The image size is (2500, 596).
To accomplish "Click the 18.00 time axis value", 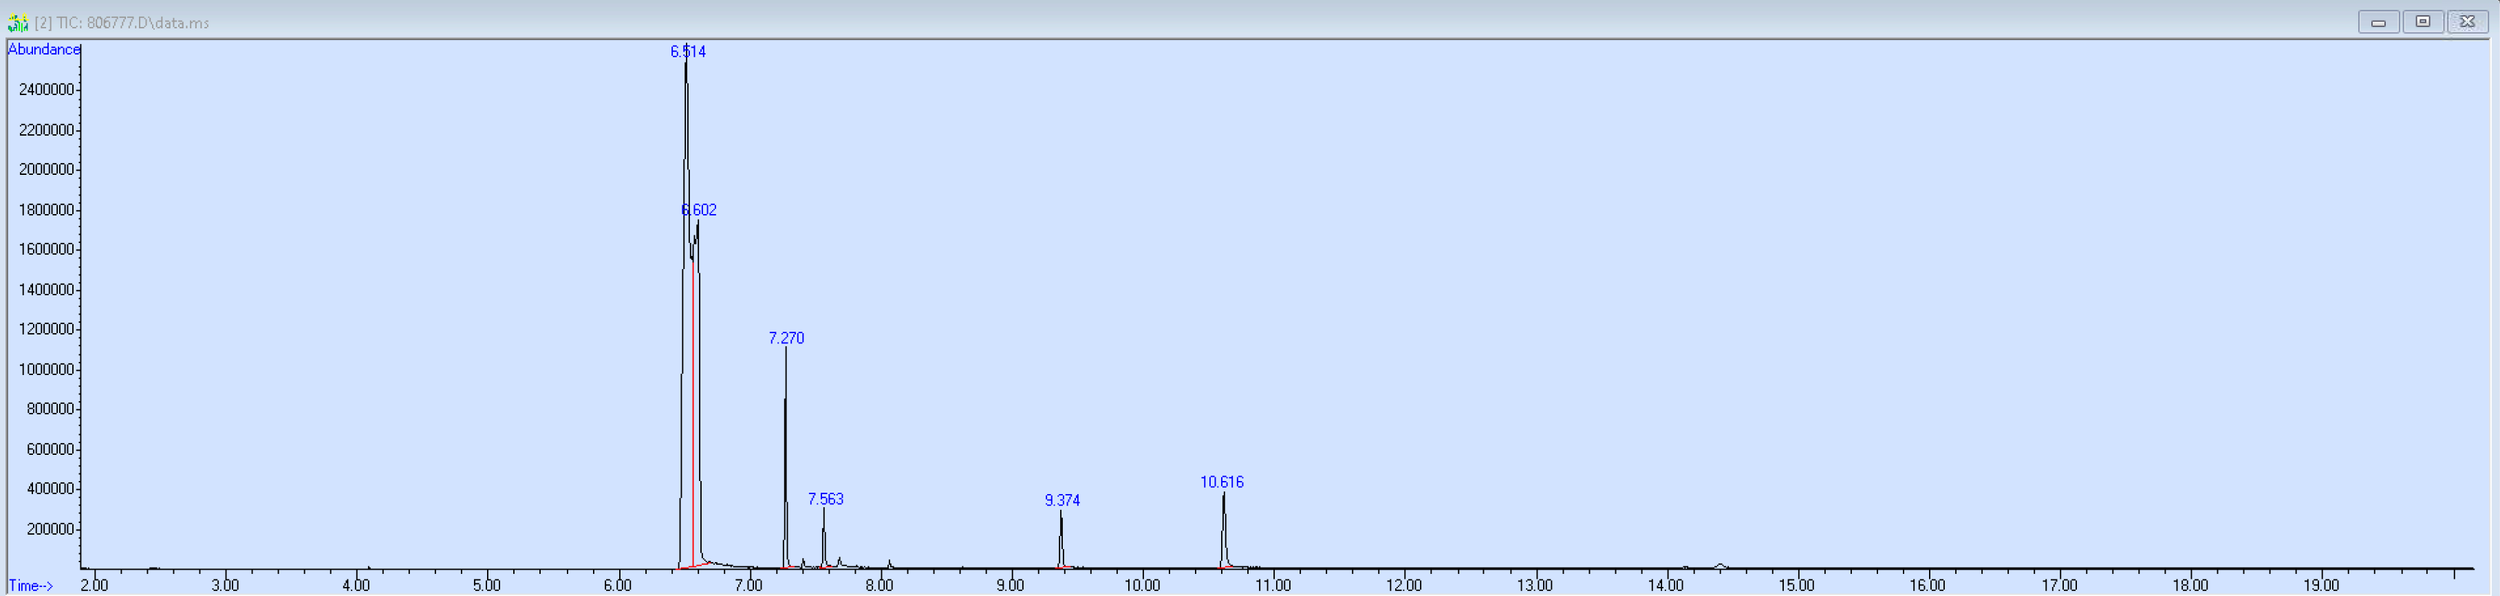I will pyautogui.click(x=2191, y=586).
